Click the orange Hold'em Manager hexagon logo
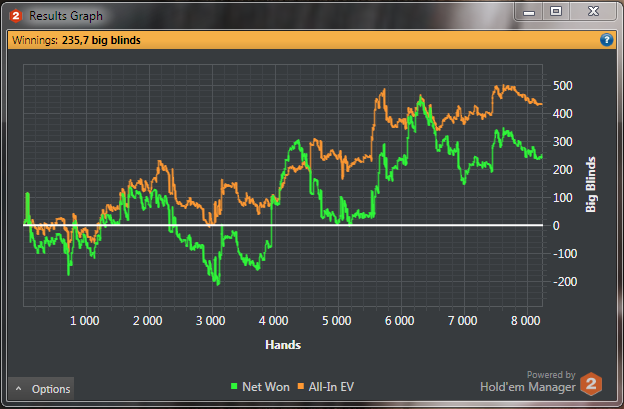Image resolution: width=624 pixels, height=409 pixels. tap(591, 384)
